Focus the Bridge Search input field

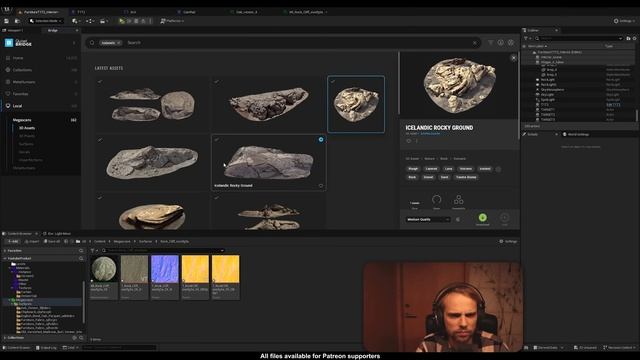[298, 42]
